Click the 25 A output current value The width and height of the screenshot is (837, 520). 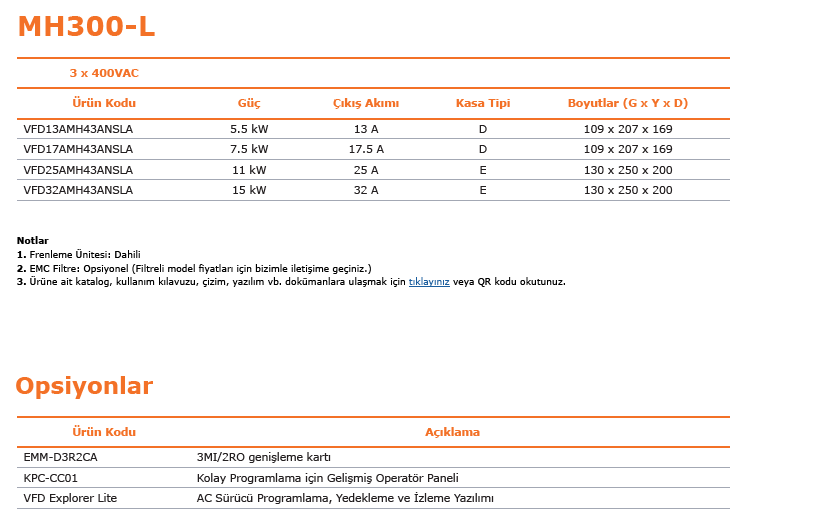tap(366, 170)
